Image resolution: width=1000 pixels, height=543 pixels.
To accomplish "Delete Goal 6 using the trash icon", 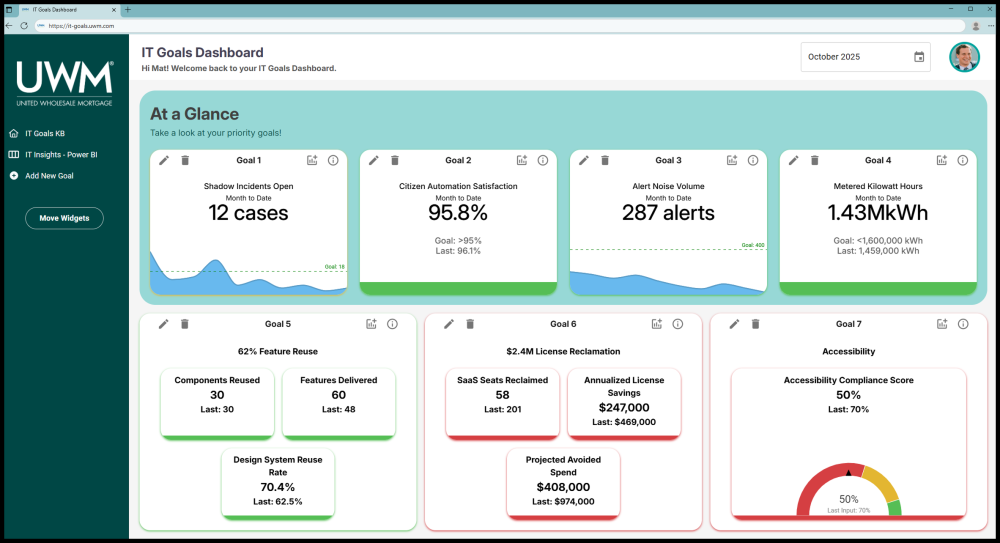I will (x=470, y=324).
